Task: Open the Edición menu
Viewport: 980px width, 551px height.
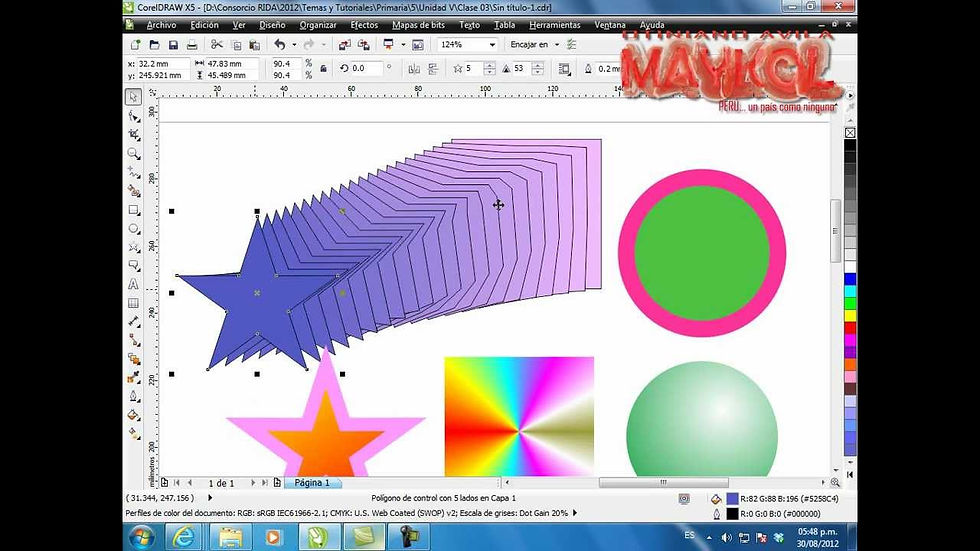Action: click(x=204, y=25)
